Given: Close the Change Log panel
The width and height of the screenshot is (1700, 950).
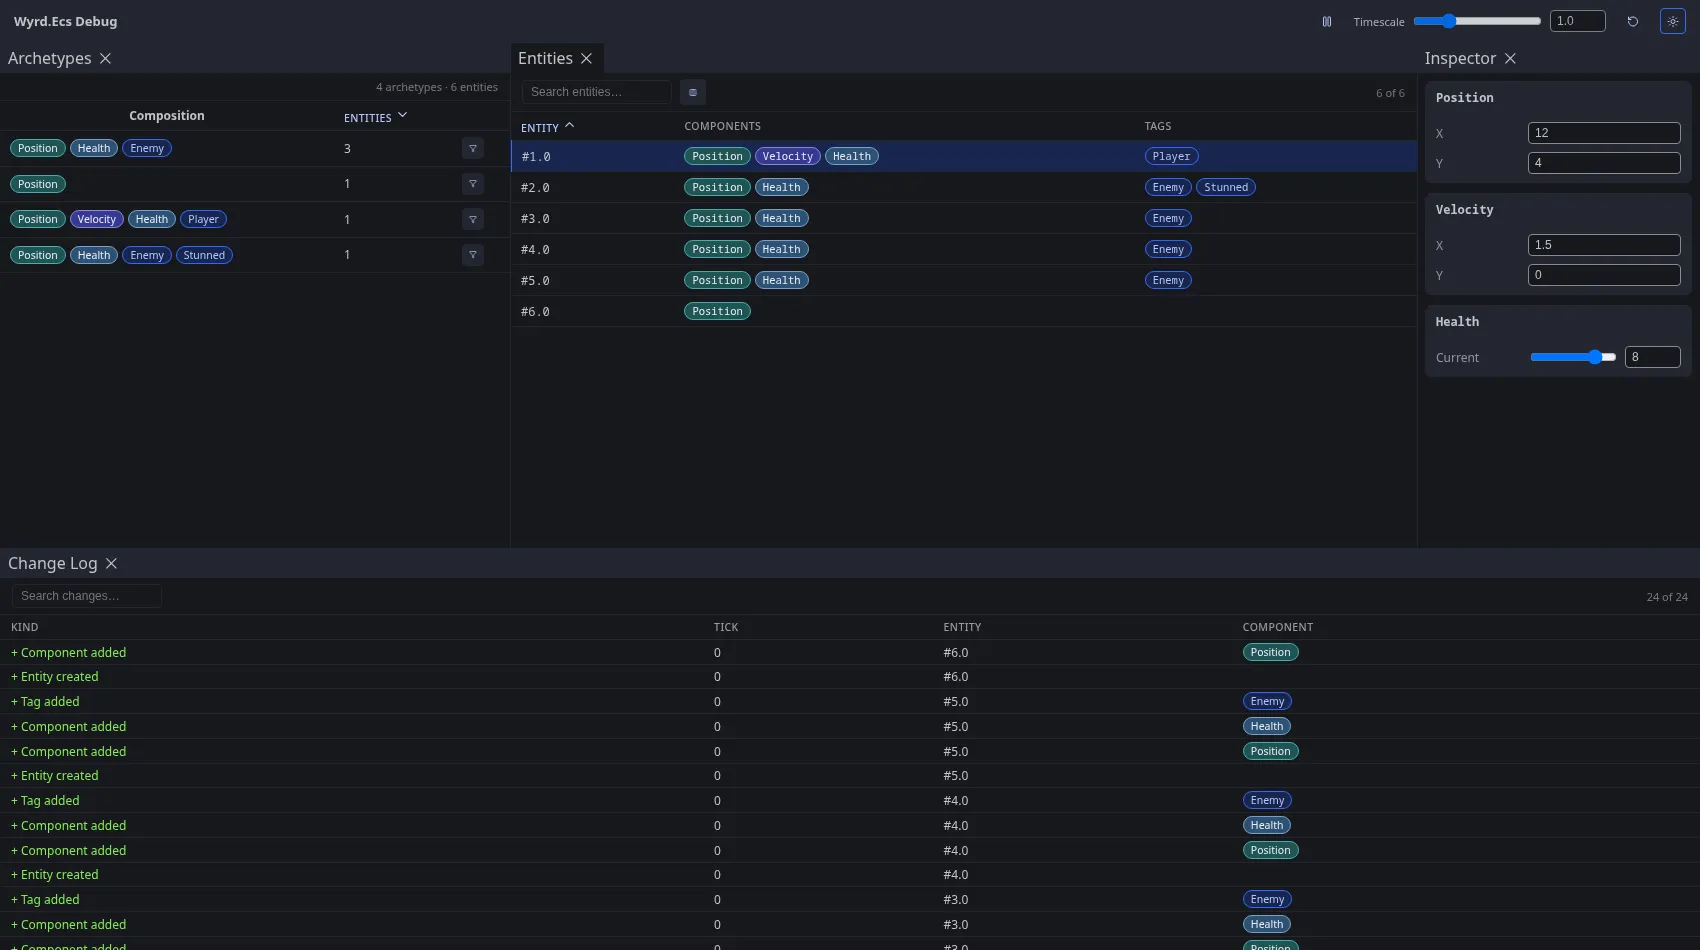Looking at the screenshot, I should (x=111, y=563).
